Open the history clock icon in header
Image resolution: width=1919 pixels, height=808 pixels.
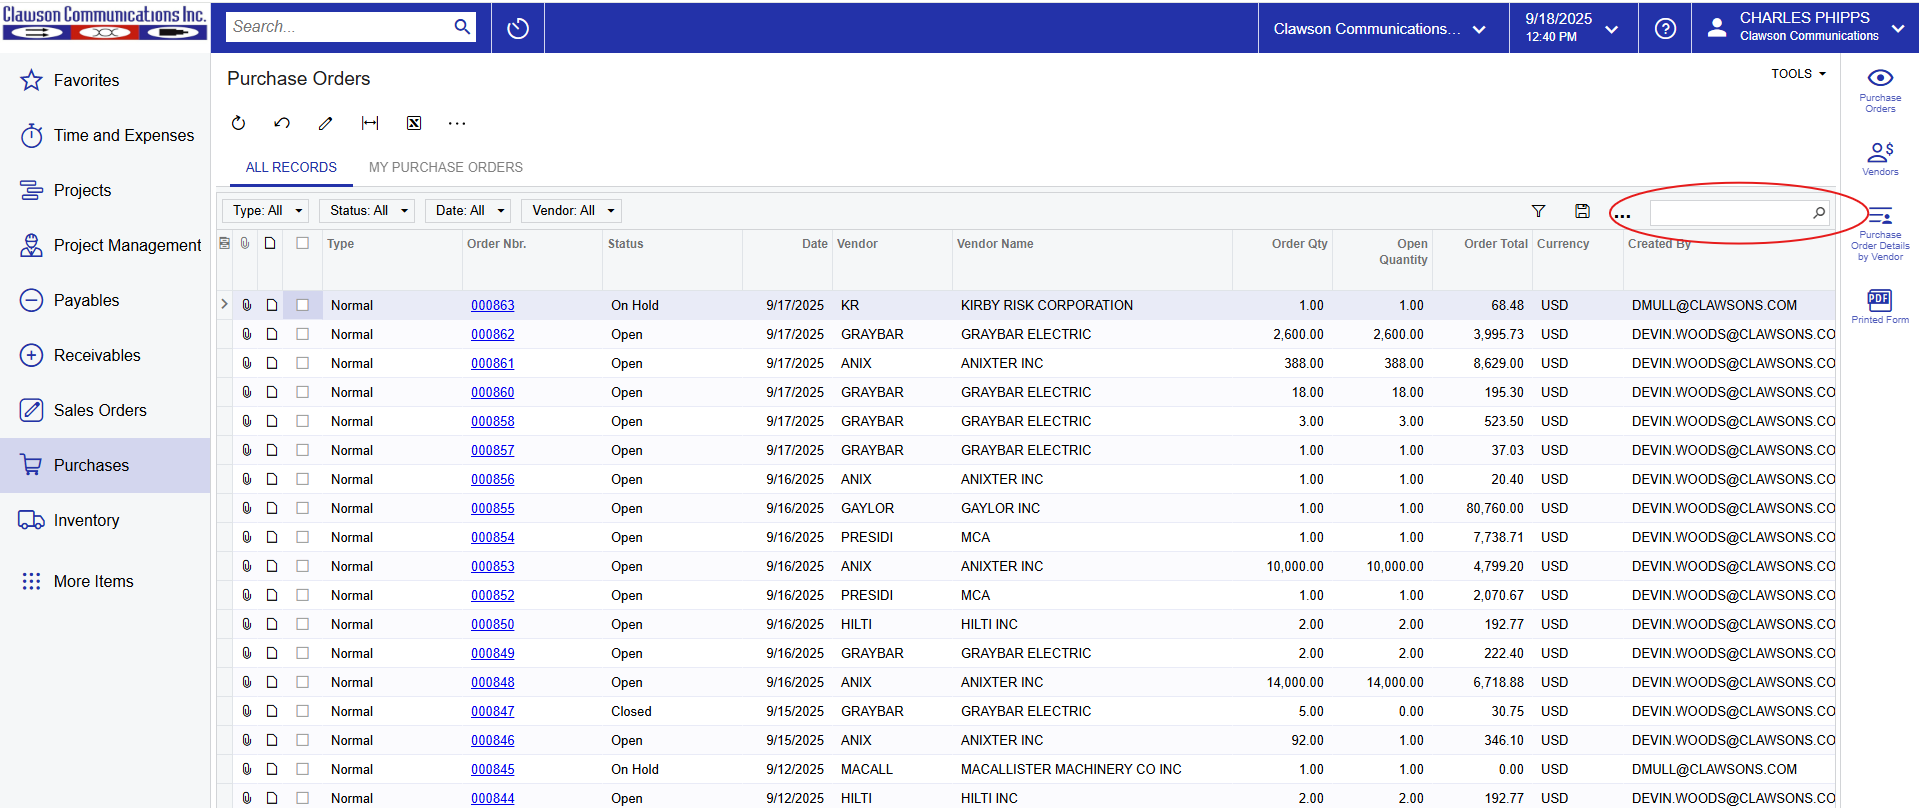pyautogui.click(x=518, y=28)
